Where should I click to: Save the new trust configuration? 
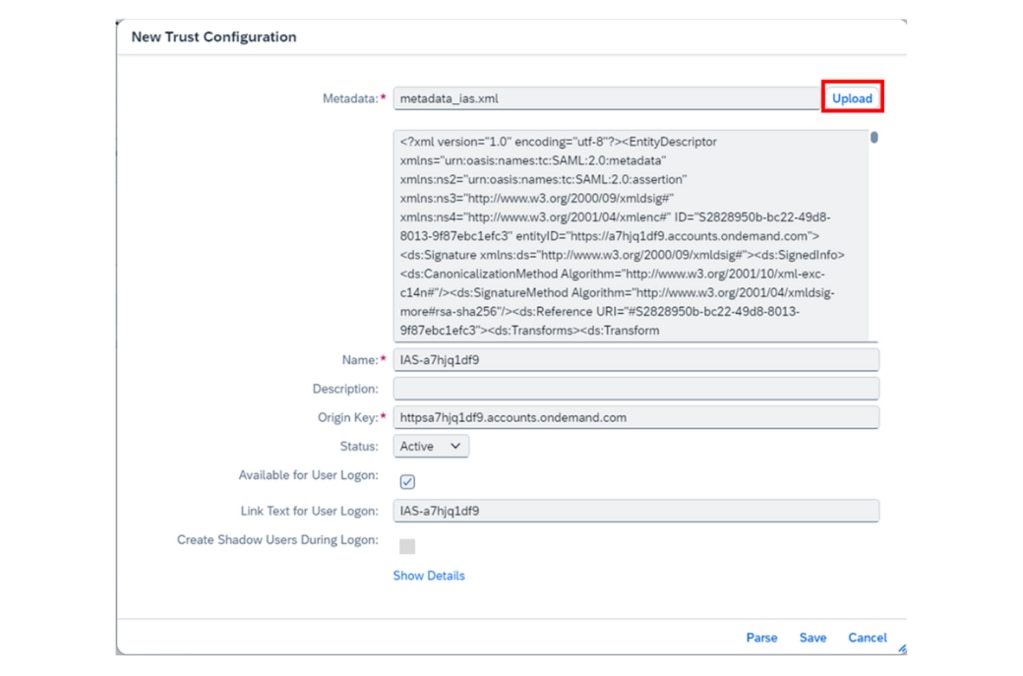[812, 638]
